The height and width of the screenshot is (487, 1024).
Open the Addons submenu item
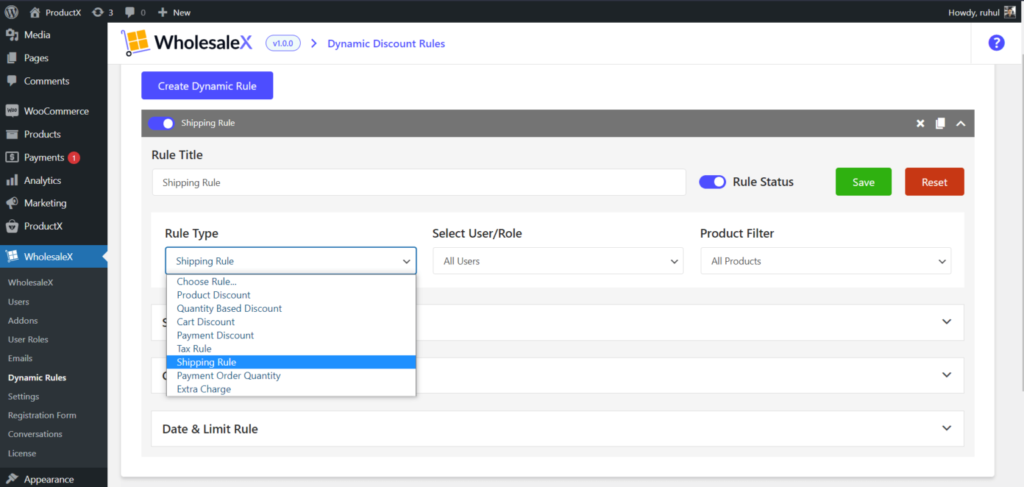23,321
